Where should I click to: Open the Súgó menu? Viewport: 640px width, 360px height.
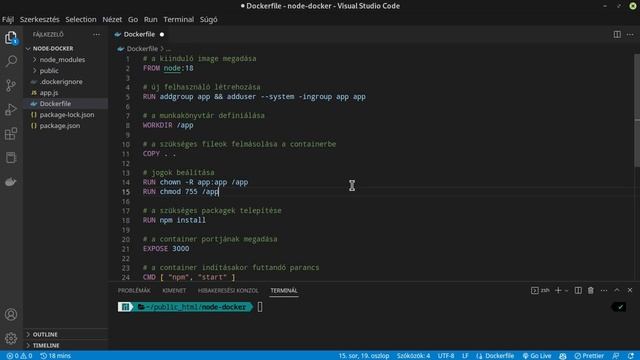click(209, 20)
